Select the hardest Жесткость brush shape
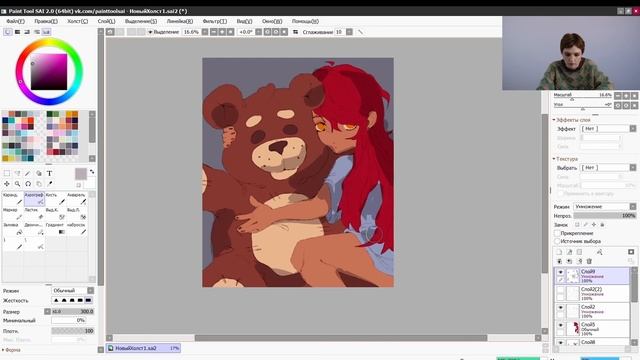This screenshot has width=640, height=360. point(88,300)
